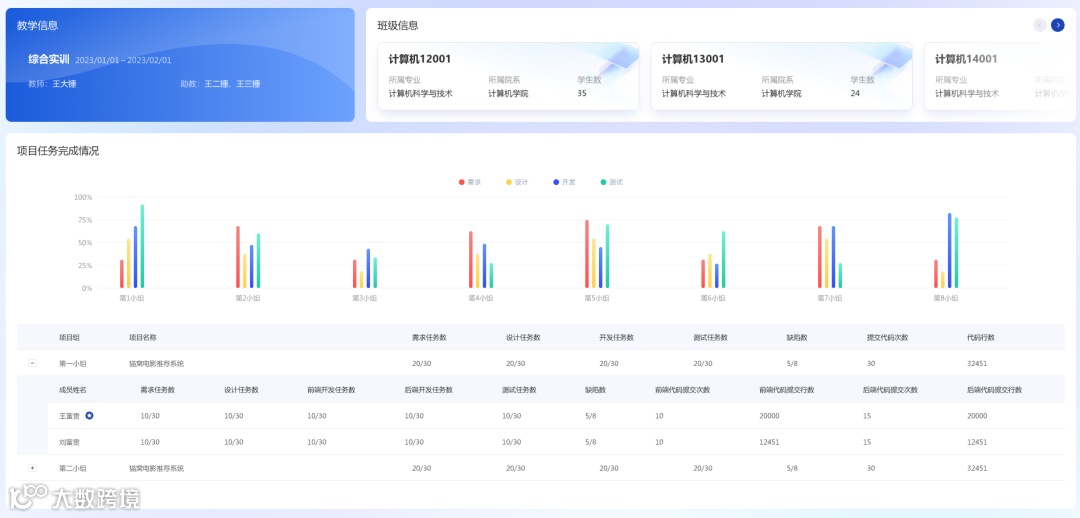Click the 5/8 缺陷数 value of 第二小组
Image resolution: width=1080 pixels, height=518 pixels.
[x=792, y=468]
